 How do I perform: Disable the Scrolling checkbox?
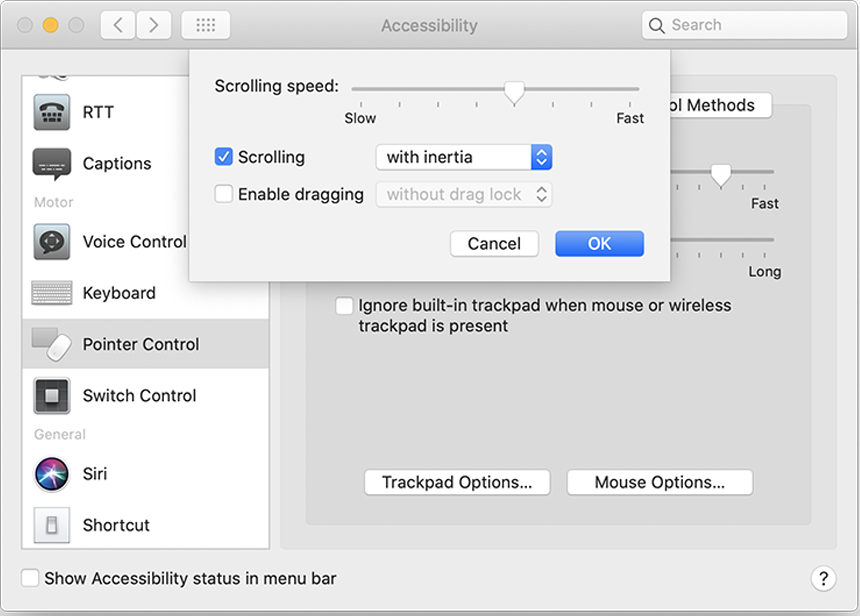point(223,156)
